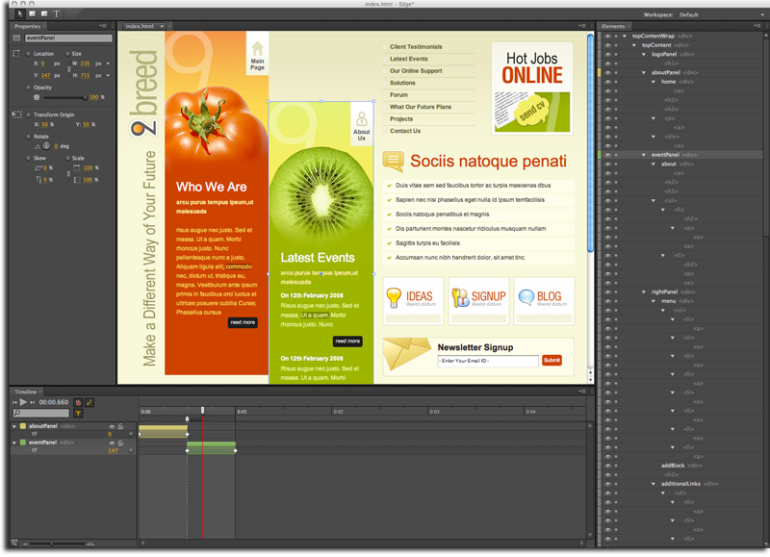Select the Text tool
This screenshot has width=770, height=557.
click(x=56, y=14)
